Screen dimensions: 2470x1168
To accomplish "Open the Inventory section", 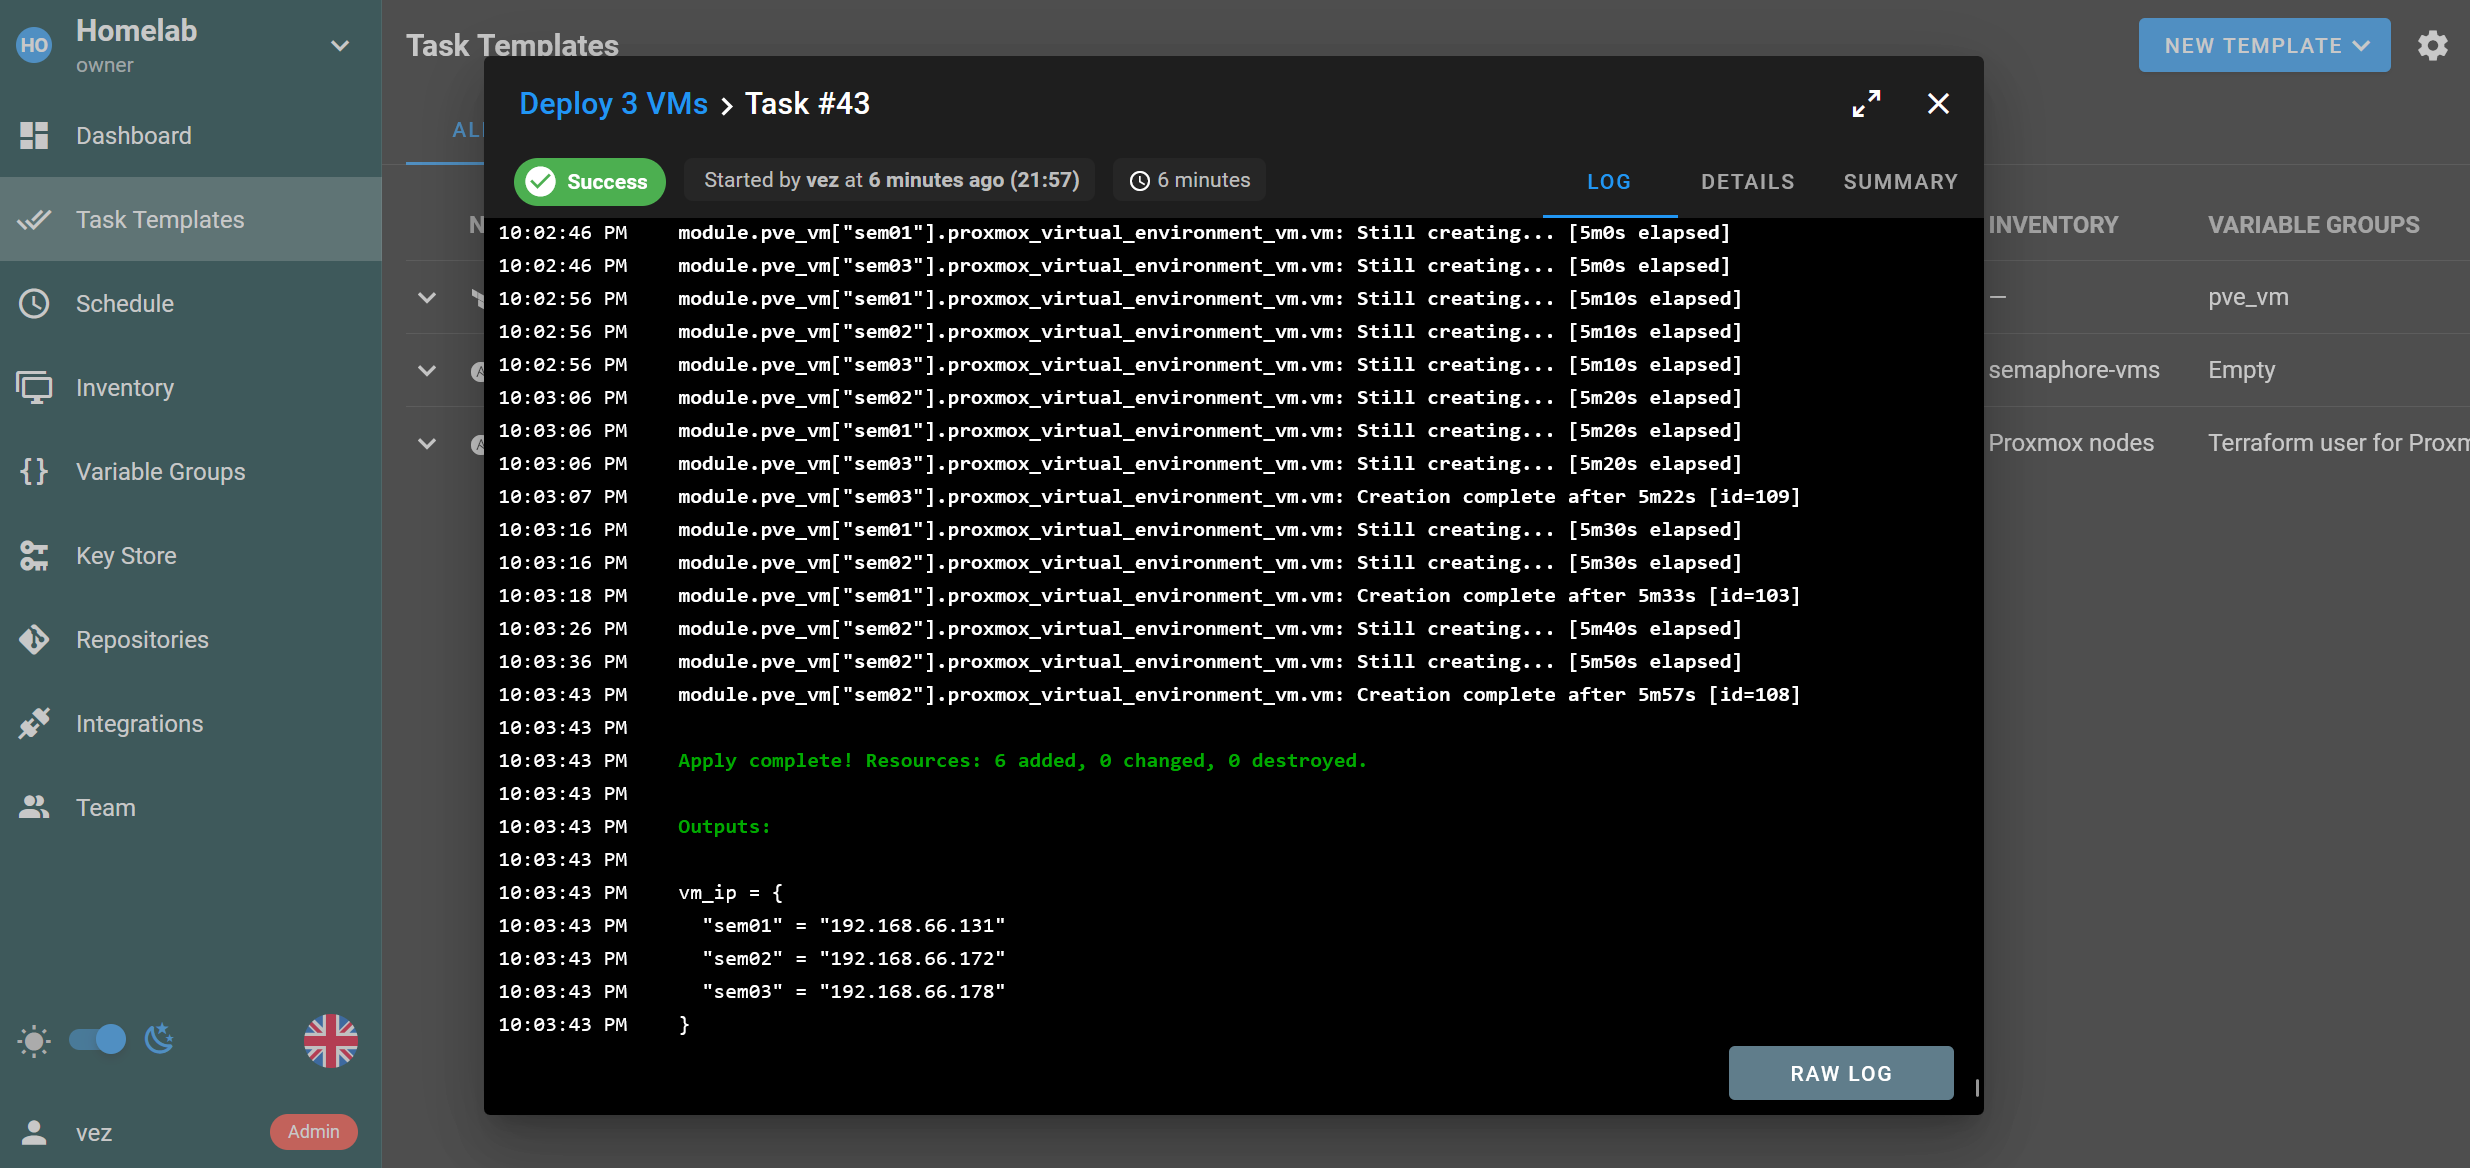I will (124, 387).
